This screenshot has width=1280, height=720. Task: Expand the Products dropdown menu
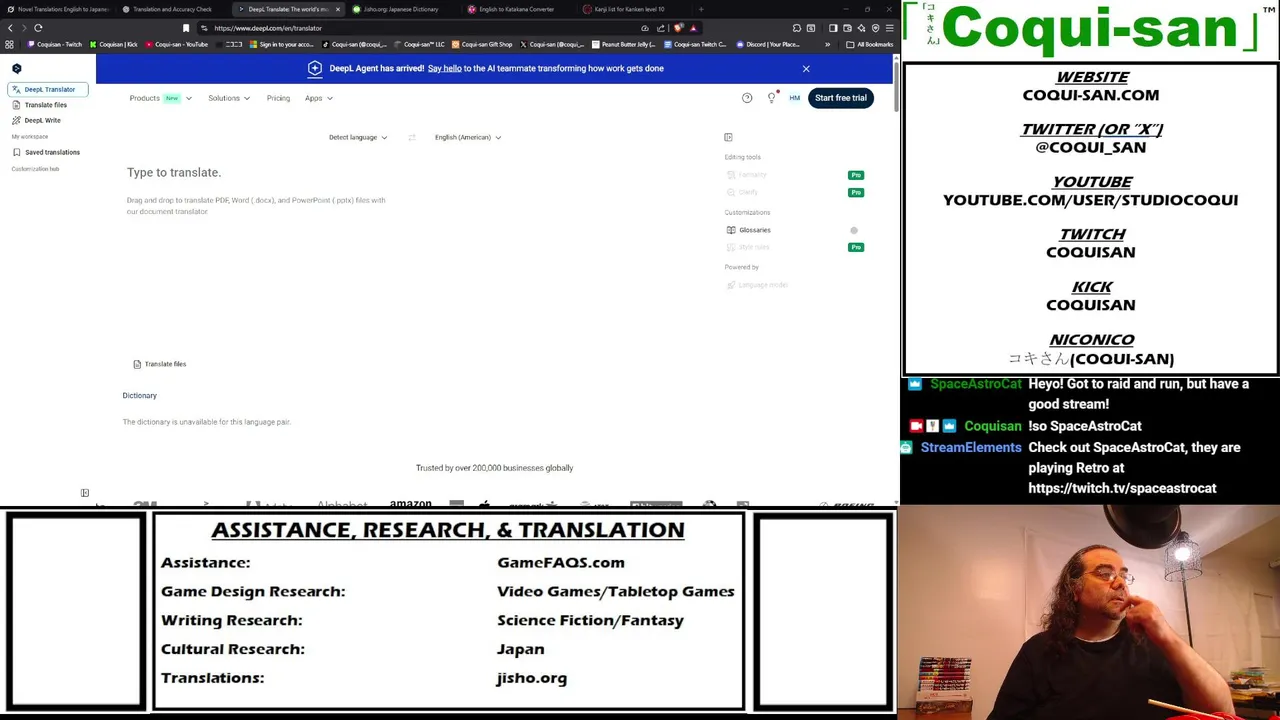click(x=160, y=98)
